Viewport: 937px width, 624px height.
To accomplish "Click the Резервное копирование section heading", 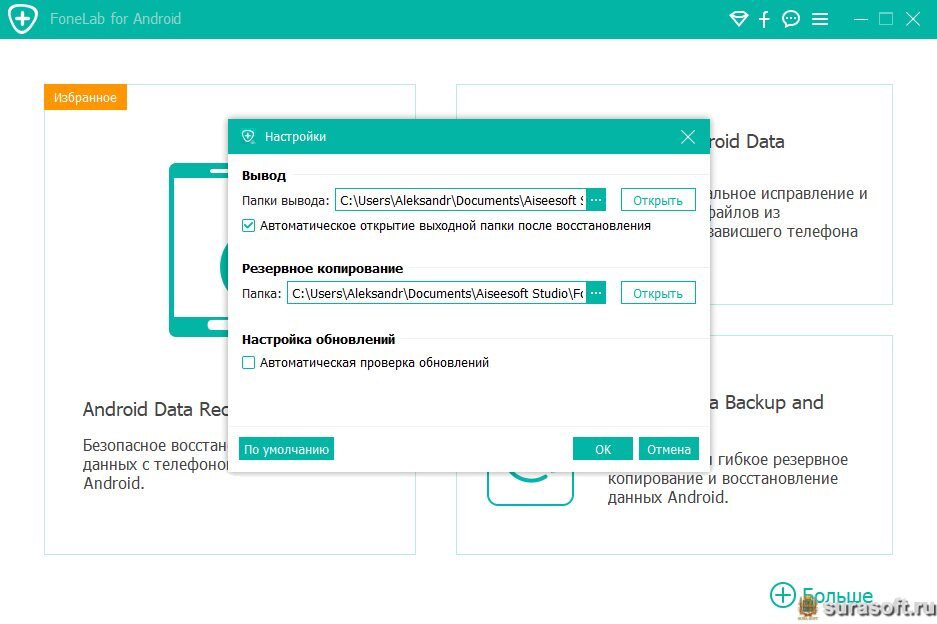I will coord(322,268).
